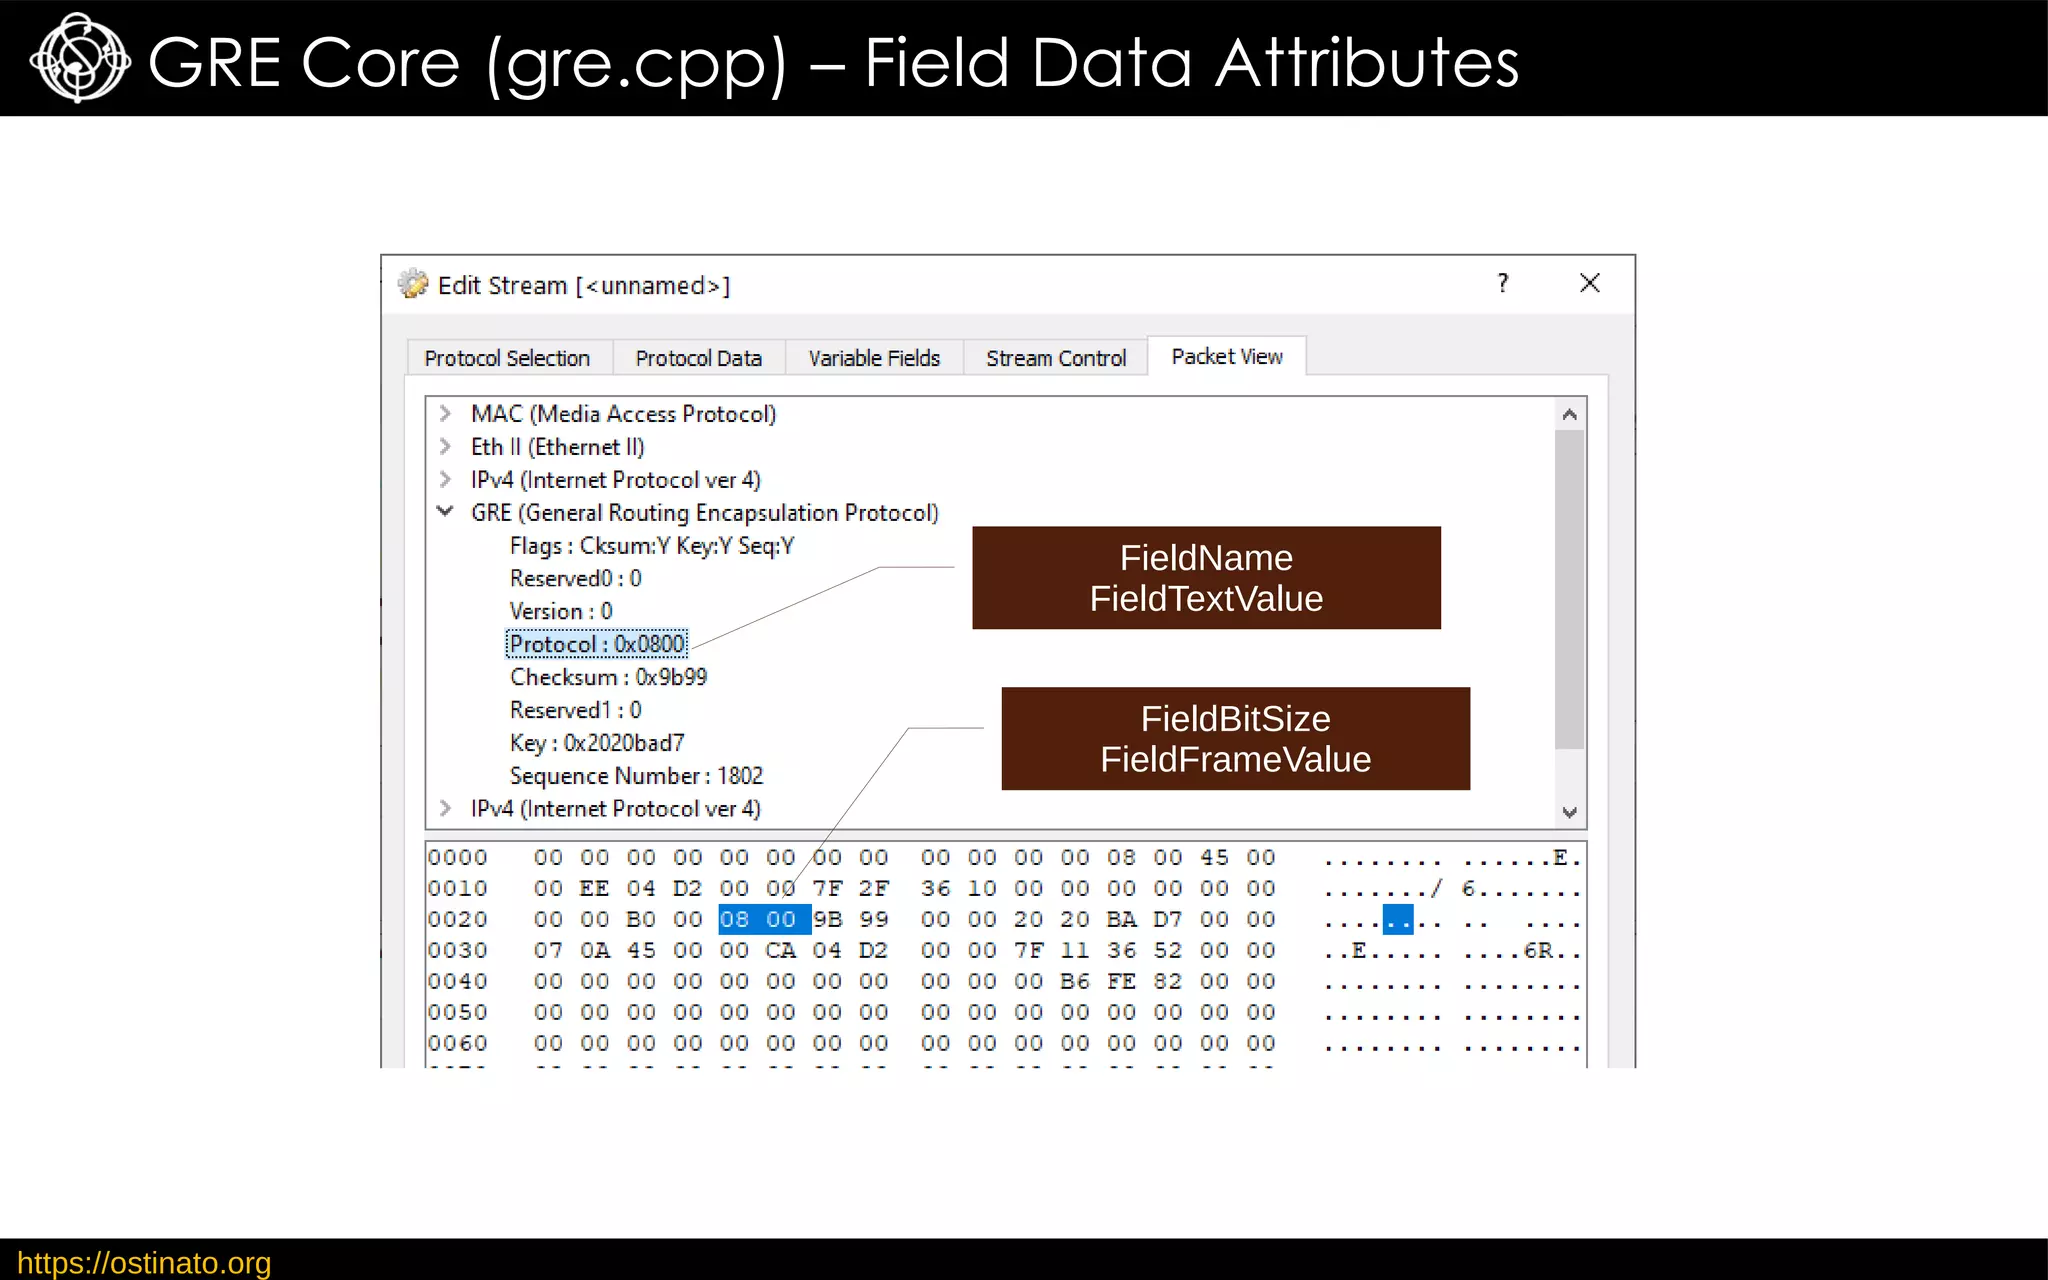
Task: Click the GRE (General Routing Encapsulation Protocol) label
Action: click(705, 513)
